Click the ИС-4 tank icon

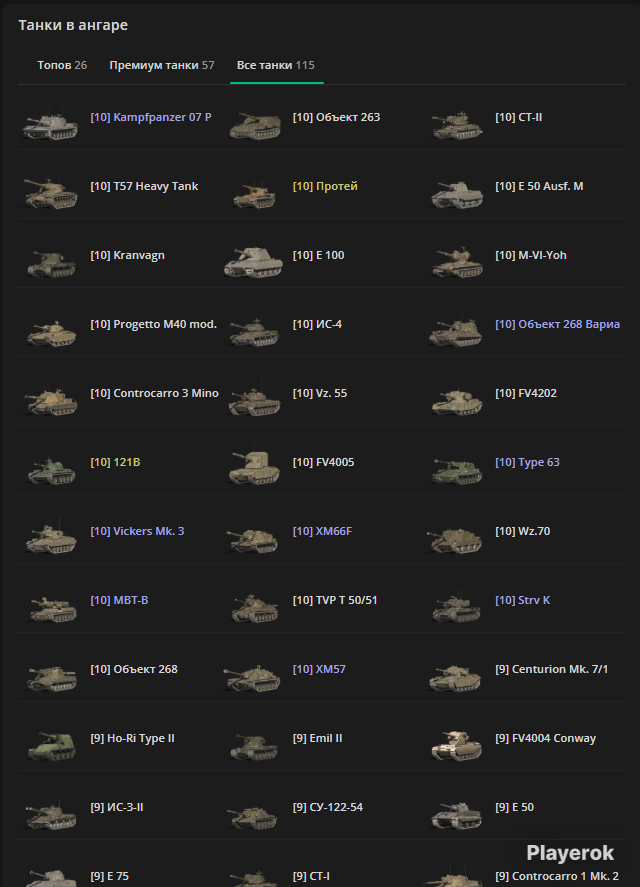pyautogui.click(x=254, y=332)
